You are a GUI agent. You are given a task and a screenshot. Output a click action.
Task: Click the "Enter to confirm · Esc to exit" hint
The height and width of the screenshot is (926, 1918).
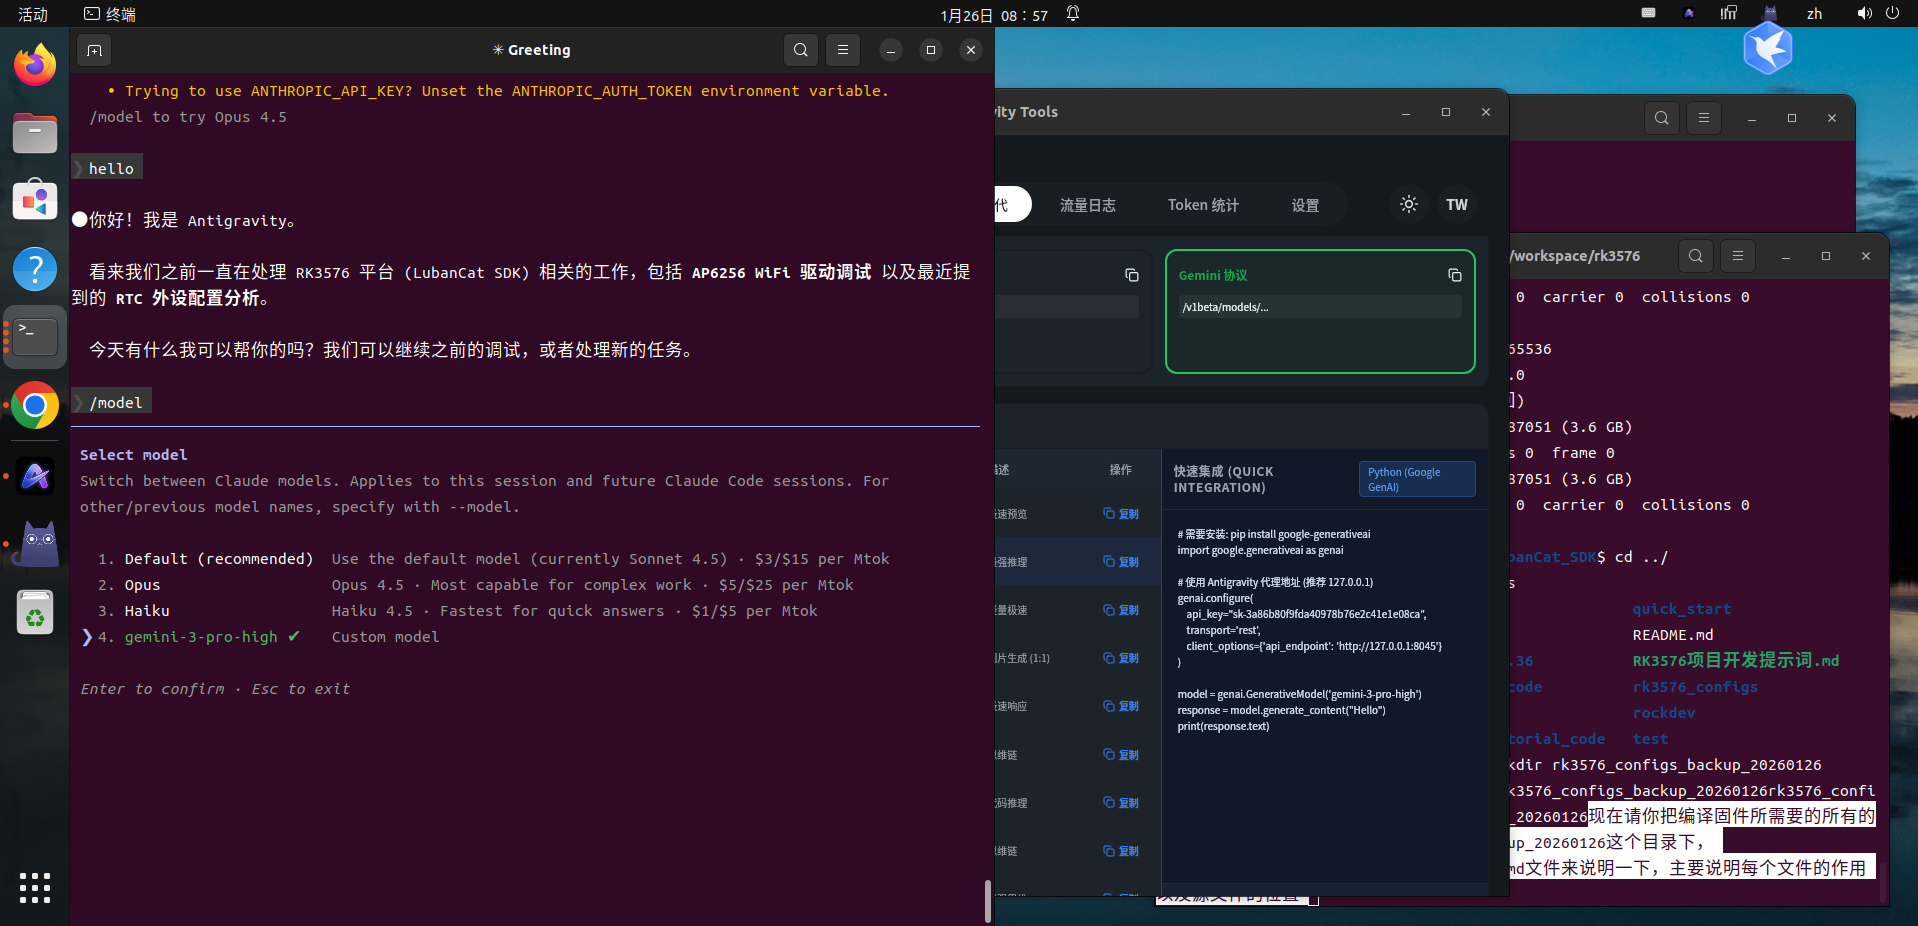[x=215, y=689]
